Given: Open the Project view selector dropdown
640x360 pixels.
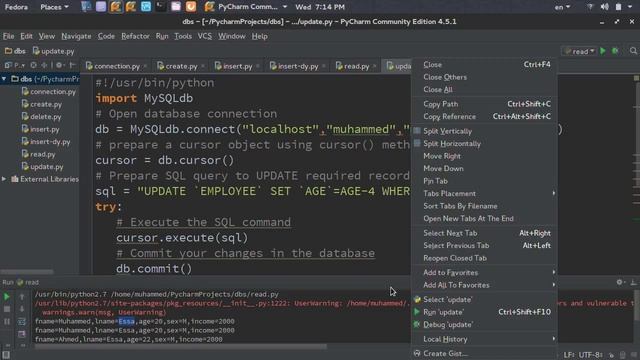Looking at the screenshot, I should (15, 65).
